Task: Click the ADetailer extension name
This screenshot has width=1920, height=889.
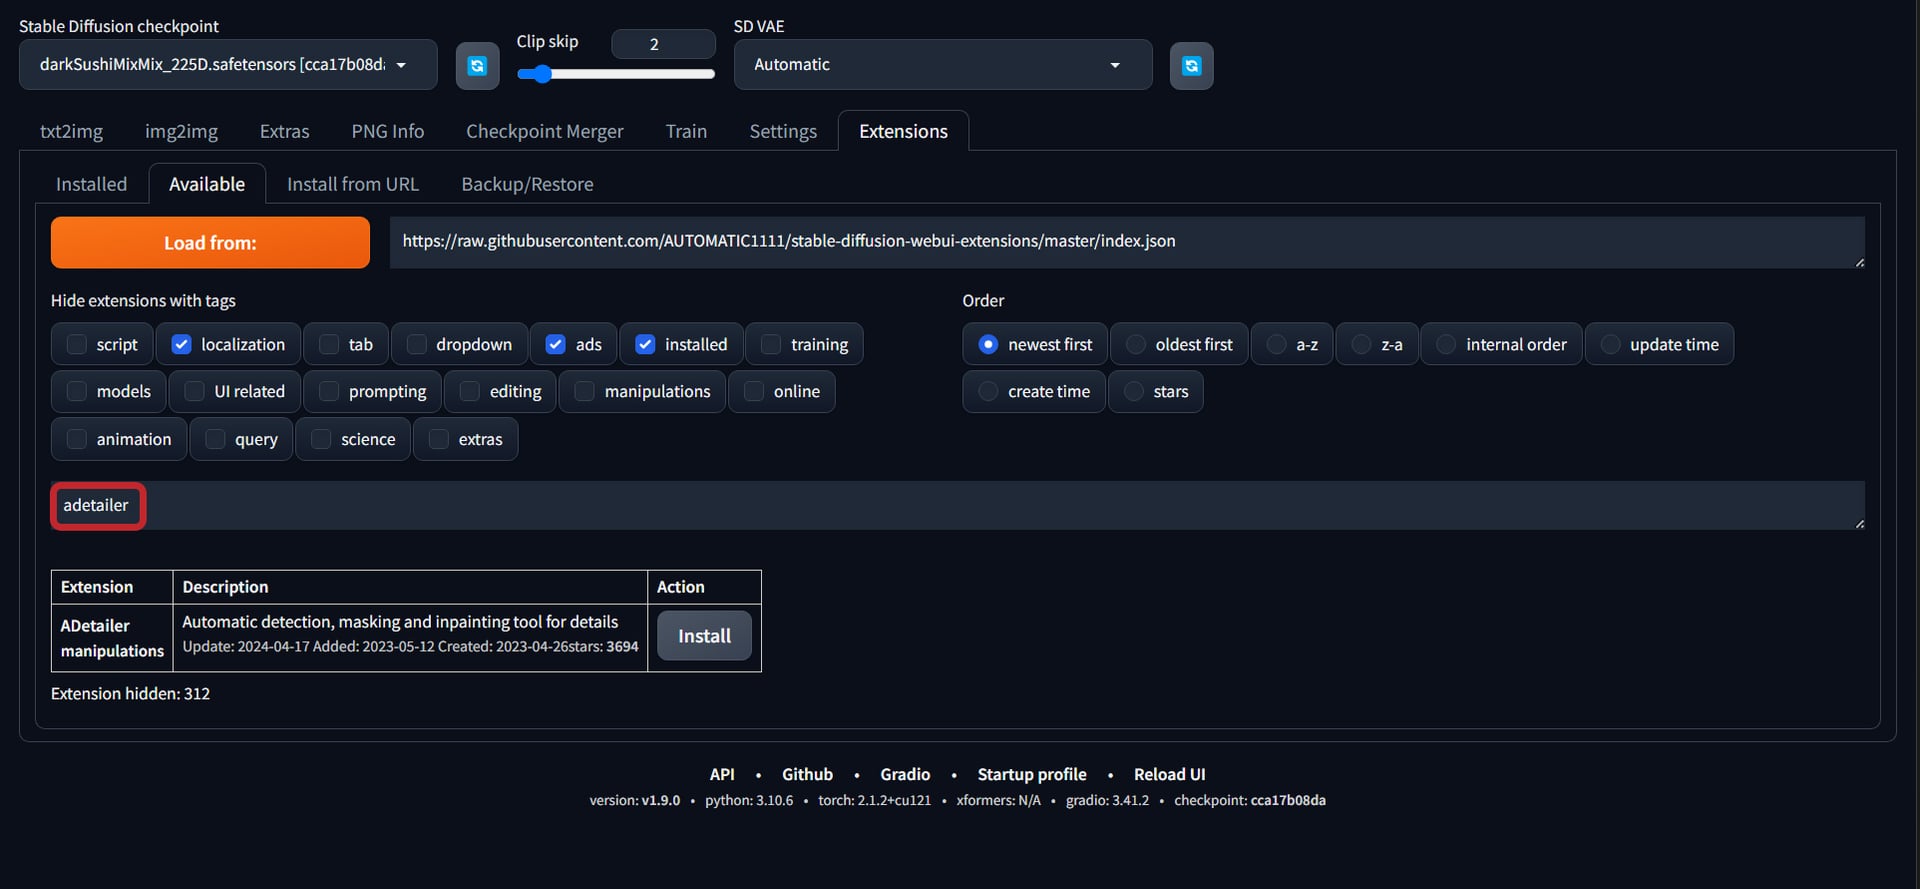Action: [95, 626]
